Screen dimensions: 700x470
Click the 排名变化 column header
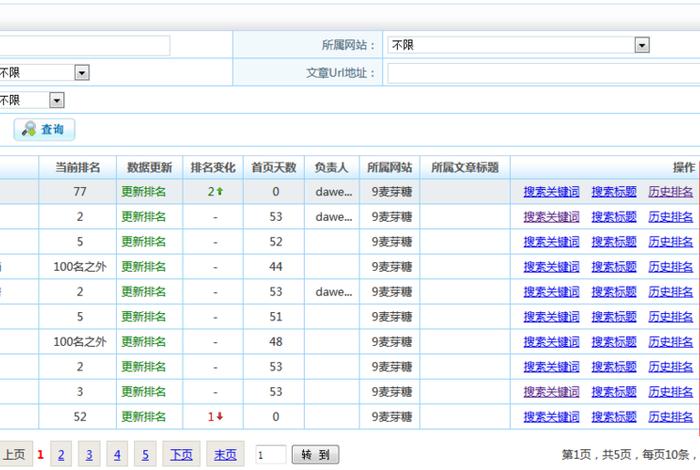[213, 167]
